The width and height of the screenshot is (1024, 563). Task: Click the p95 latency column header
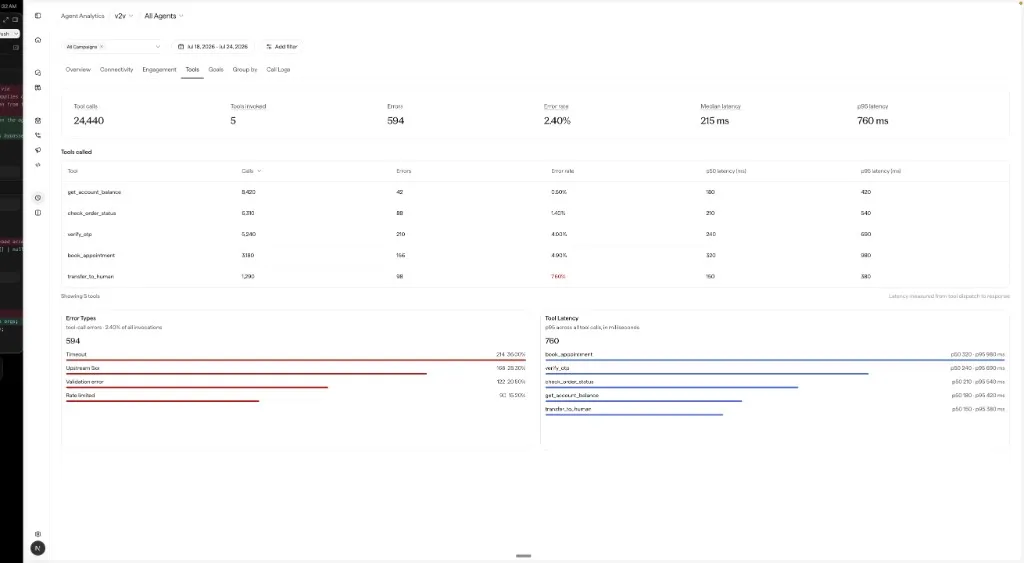coord(880,171)
